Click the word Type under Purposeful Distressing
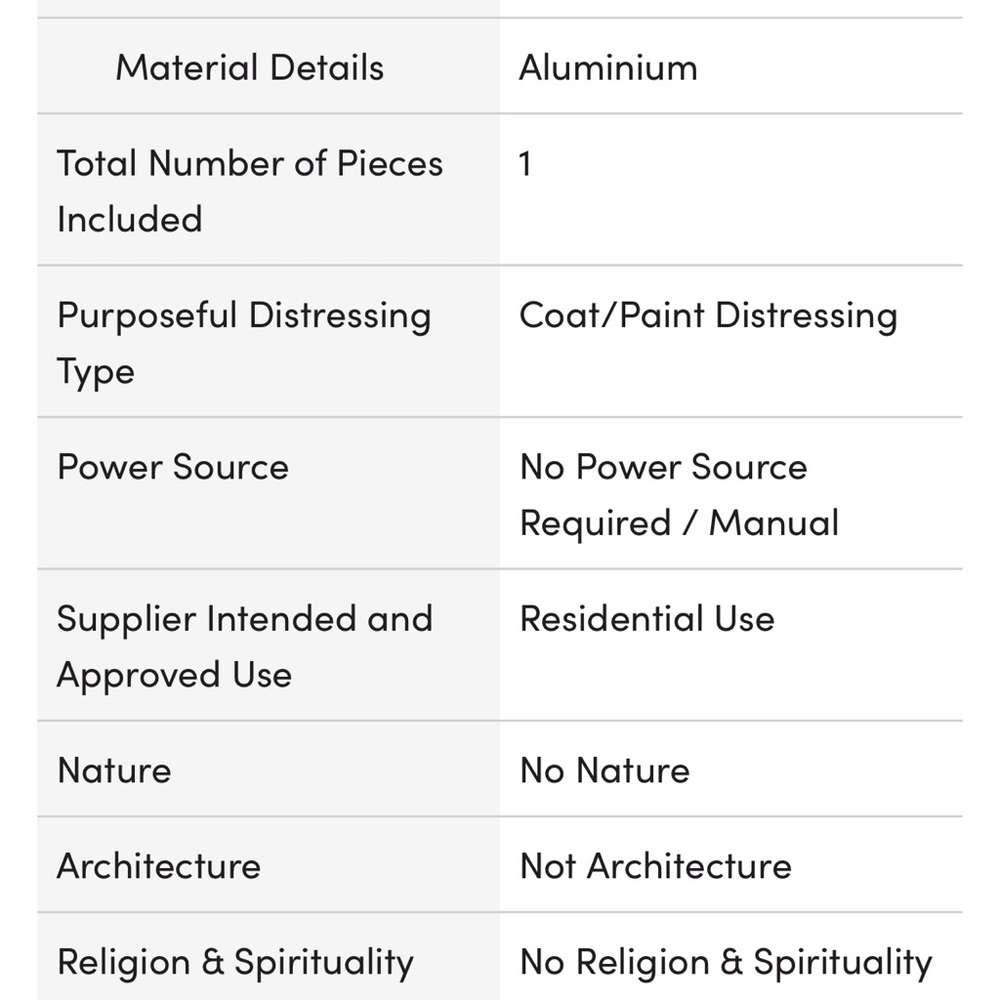1000x1000 pixels. click(96, 372)
